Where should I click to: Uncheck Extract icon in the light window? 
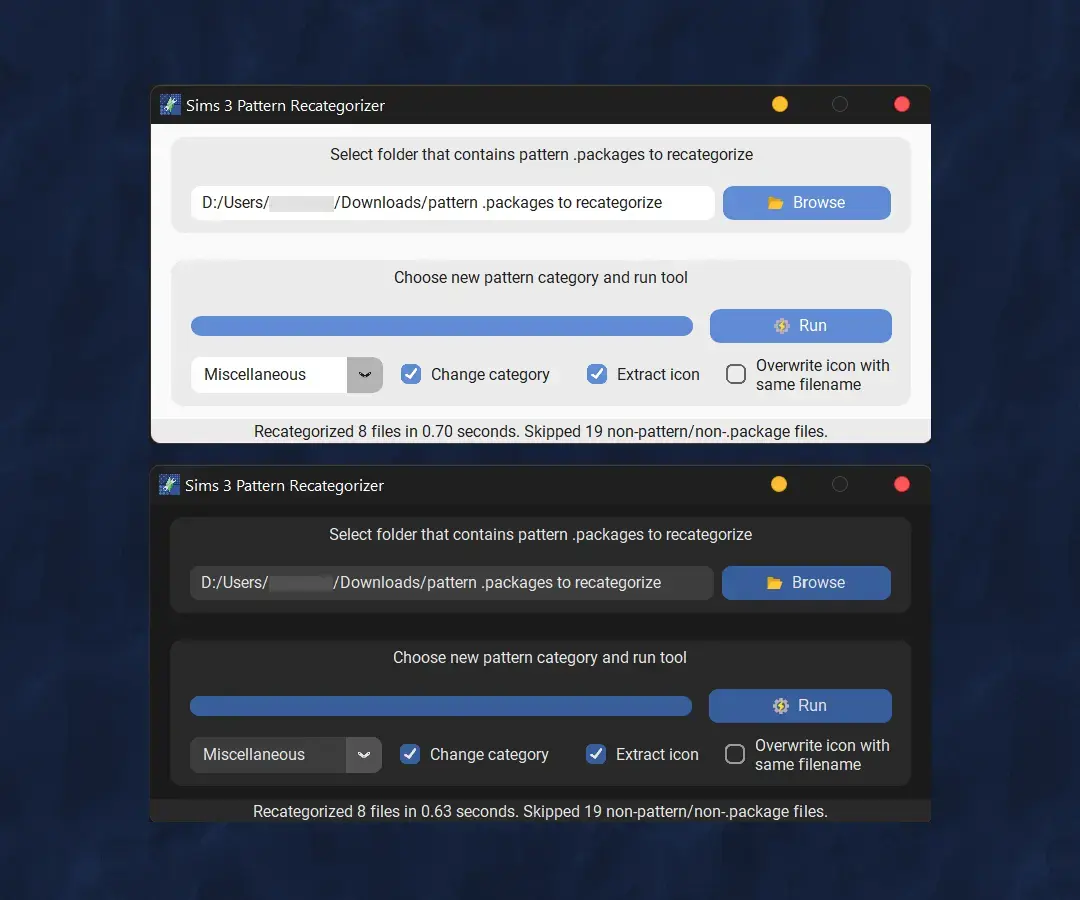[597, 374]
